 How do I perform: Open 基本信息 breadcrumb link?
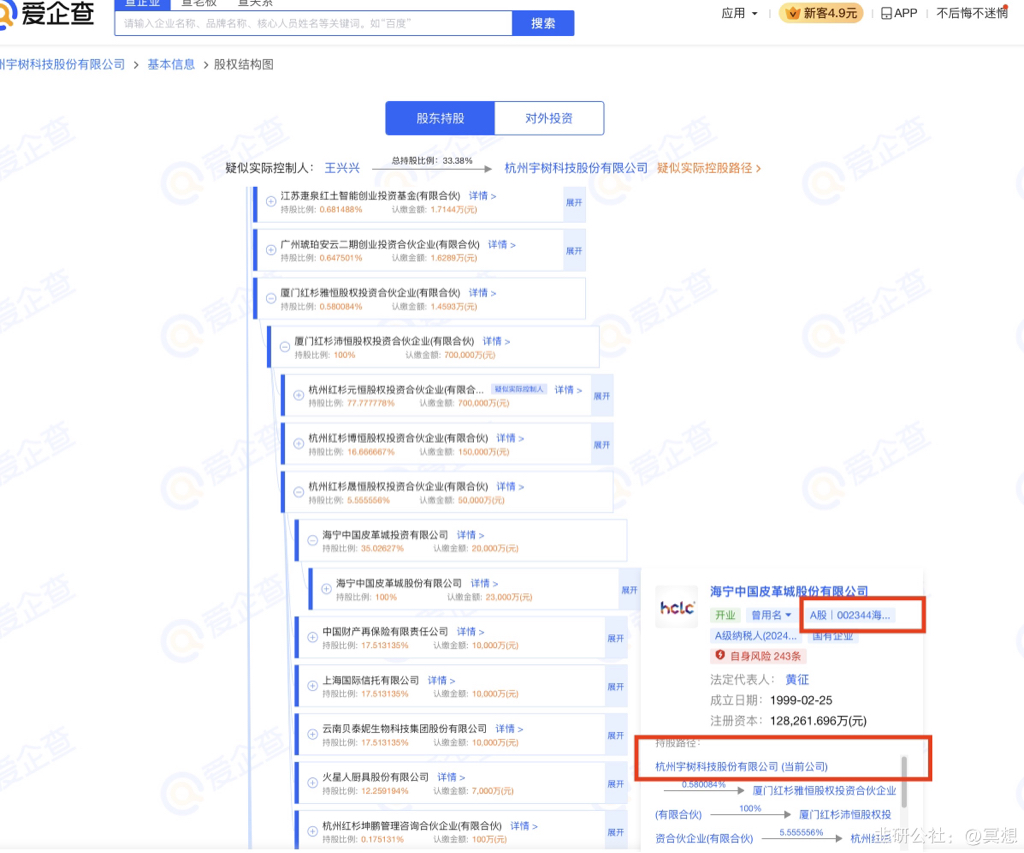(171, 64)
